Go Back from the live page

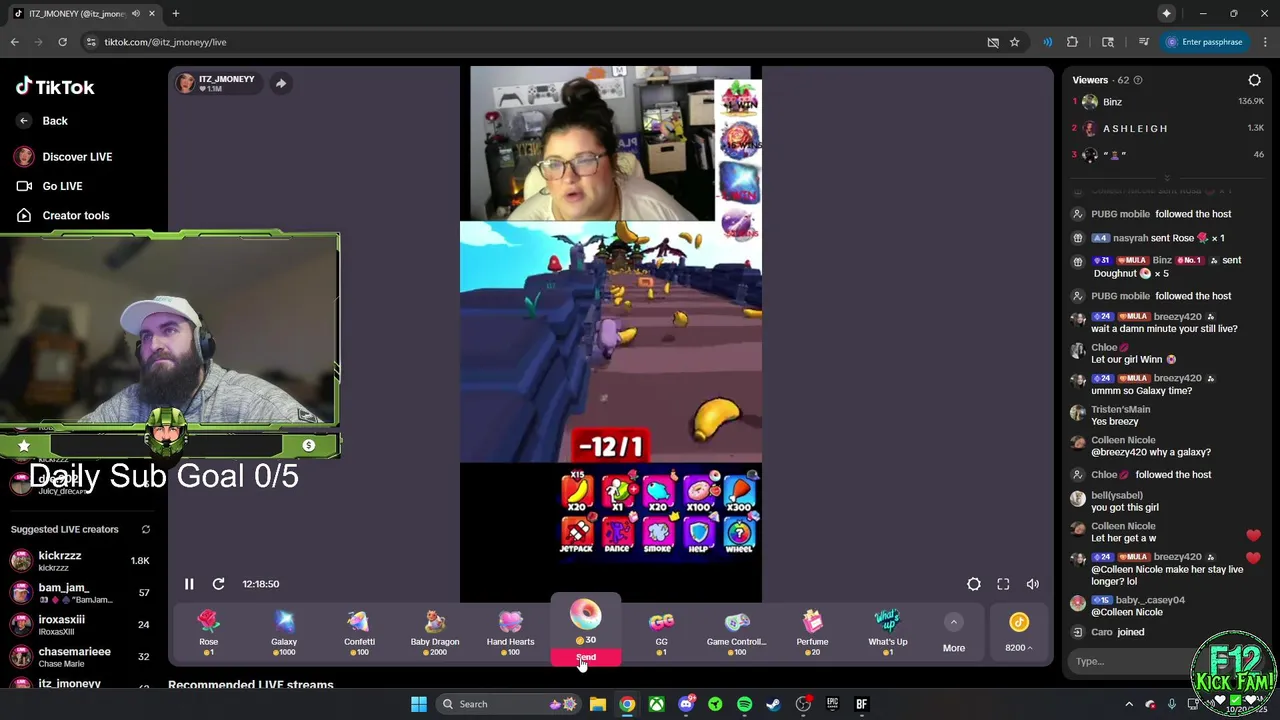(43, 121)
